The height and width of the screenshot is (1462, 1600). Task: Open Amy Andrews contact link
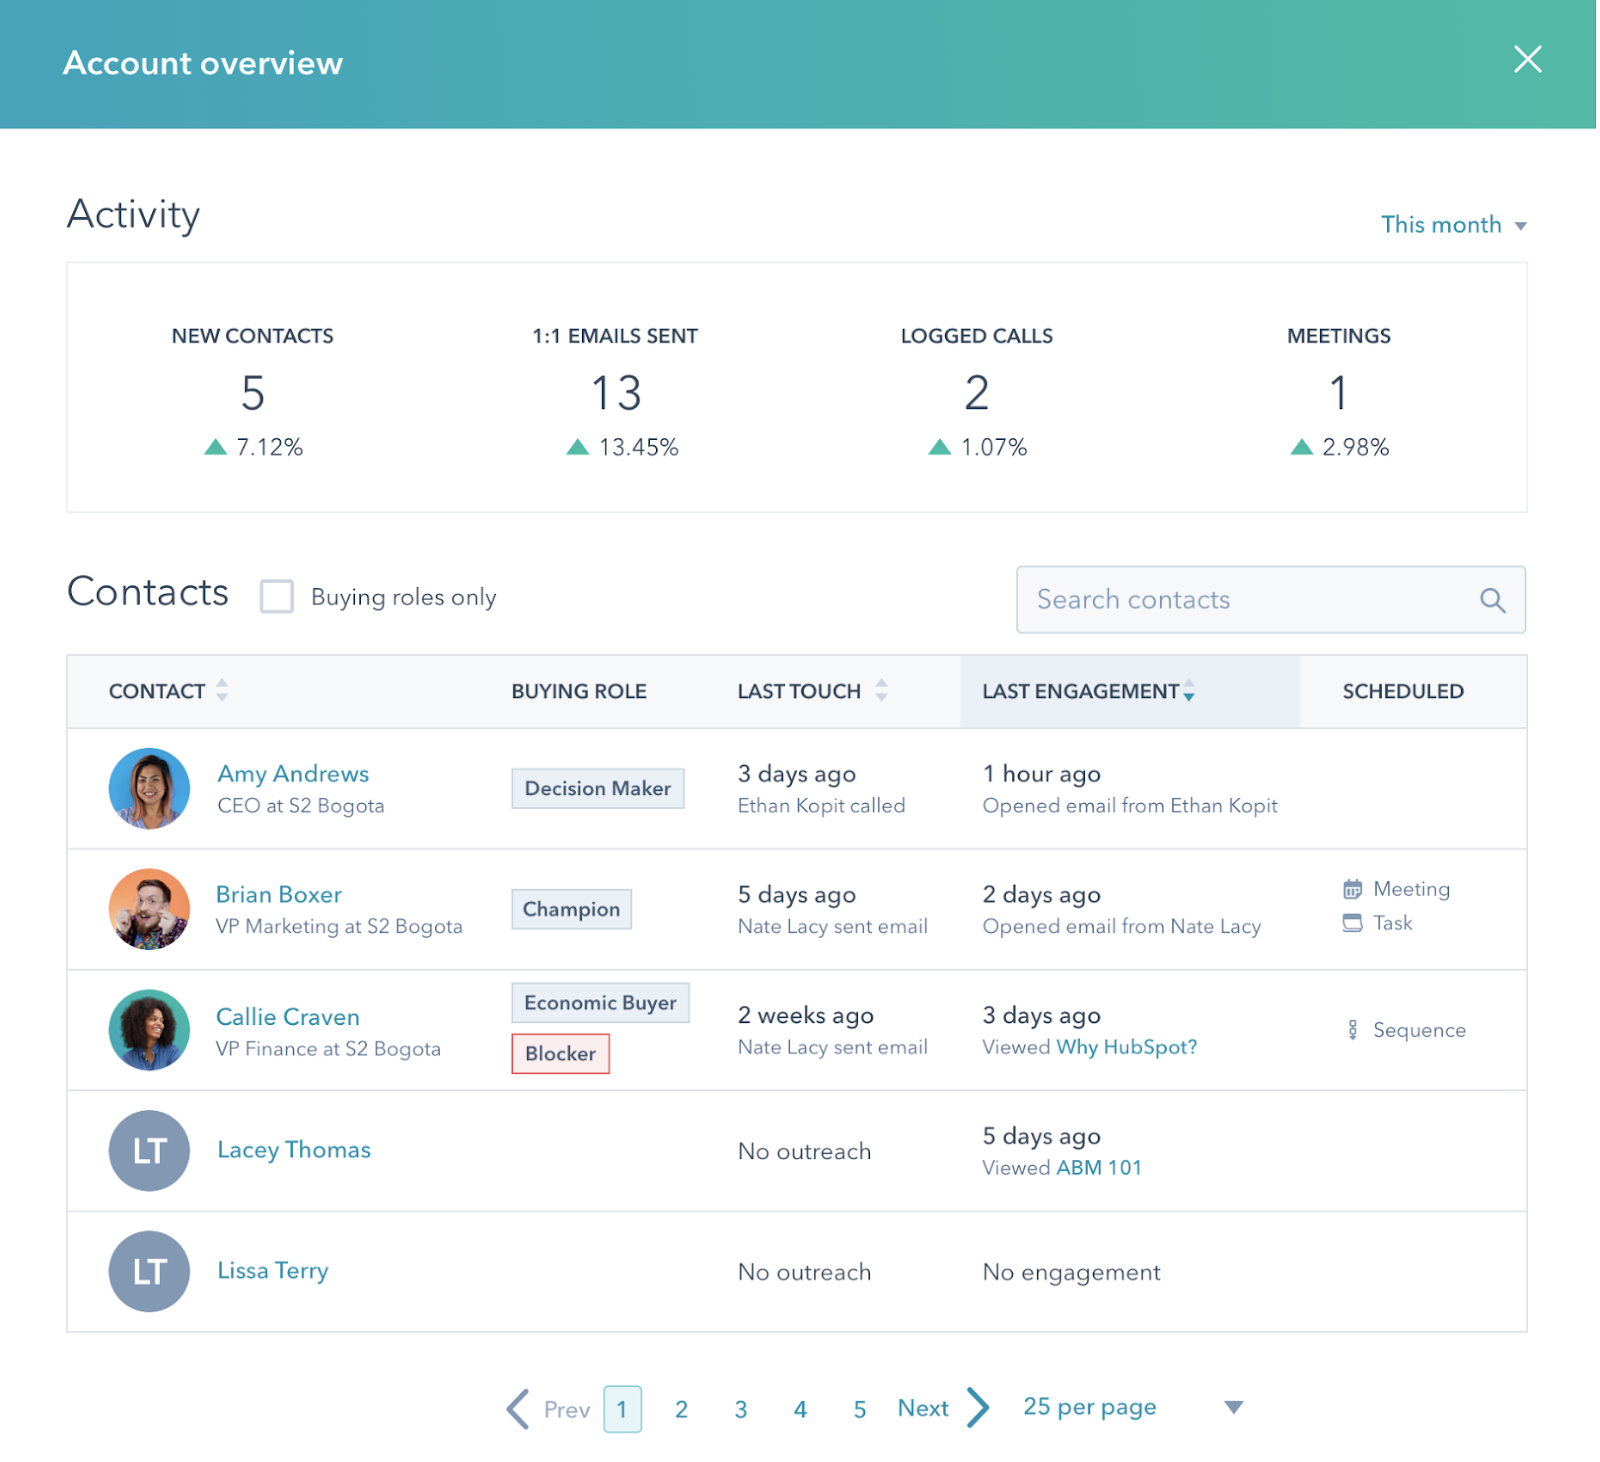point(293,774)
